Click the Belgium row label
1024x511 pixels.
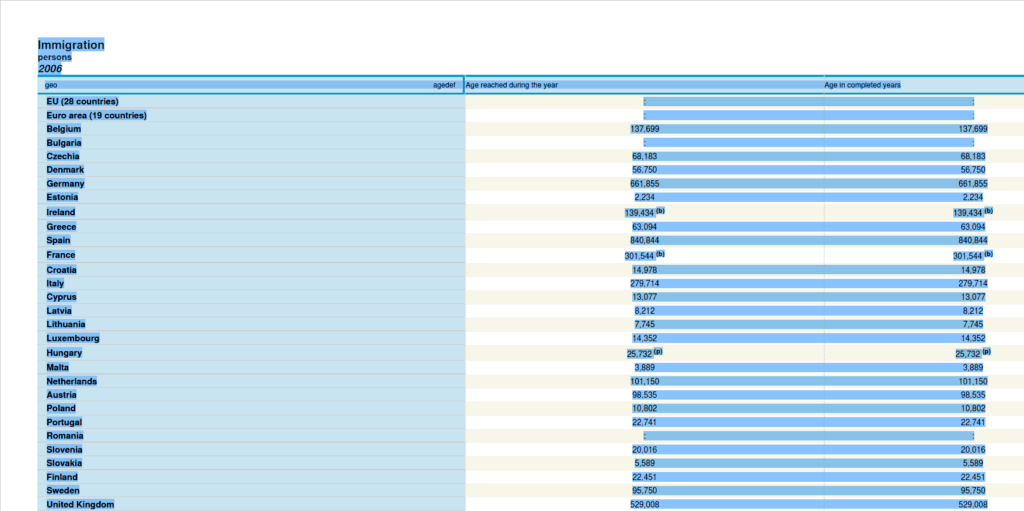[63, 129]
